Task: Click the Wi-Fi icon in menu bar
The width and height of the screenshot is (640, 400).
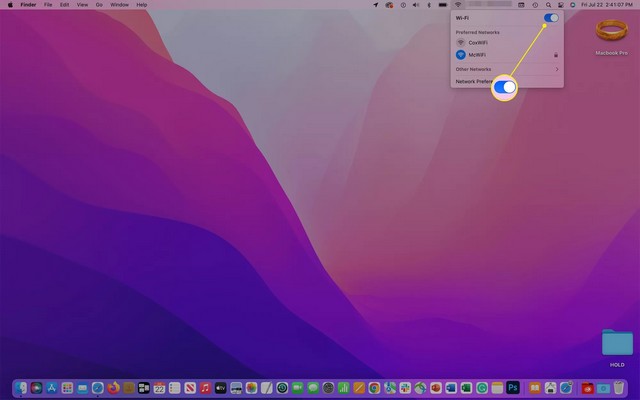Action: (458, 5)
